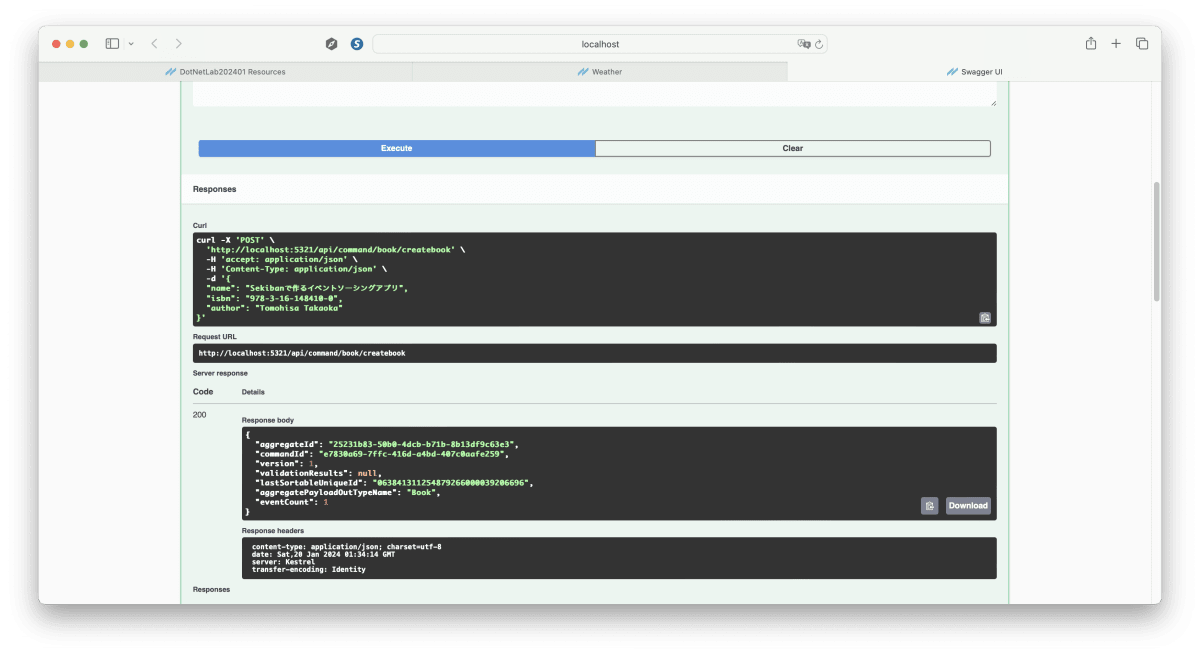Click the server: Kestrel header line

click(283, 562)
